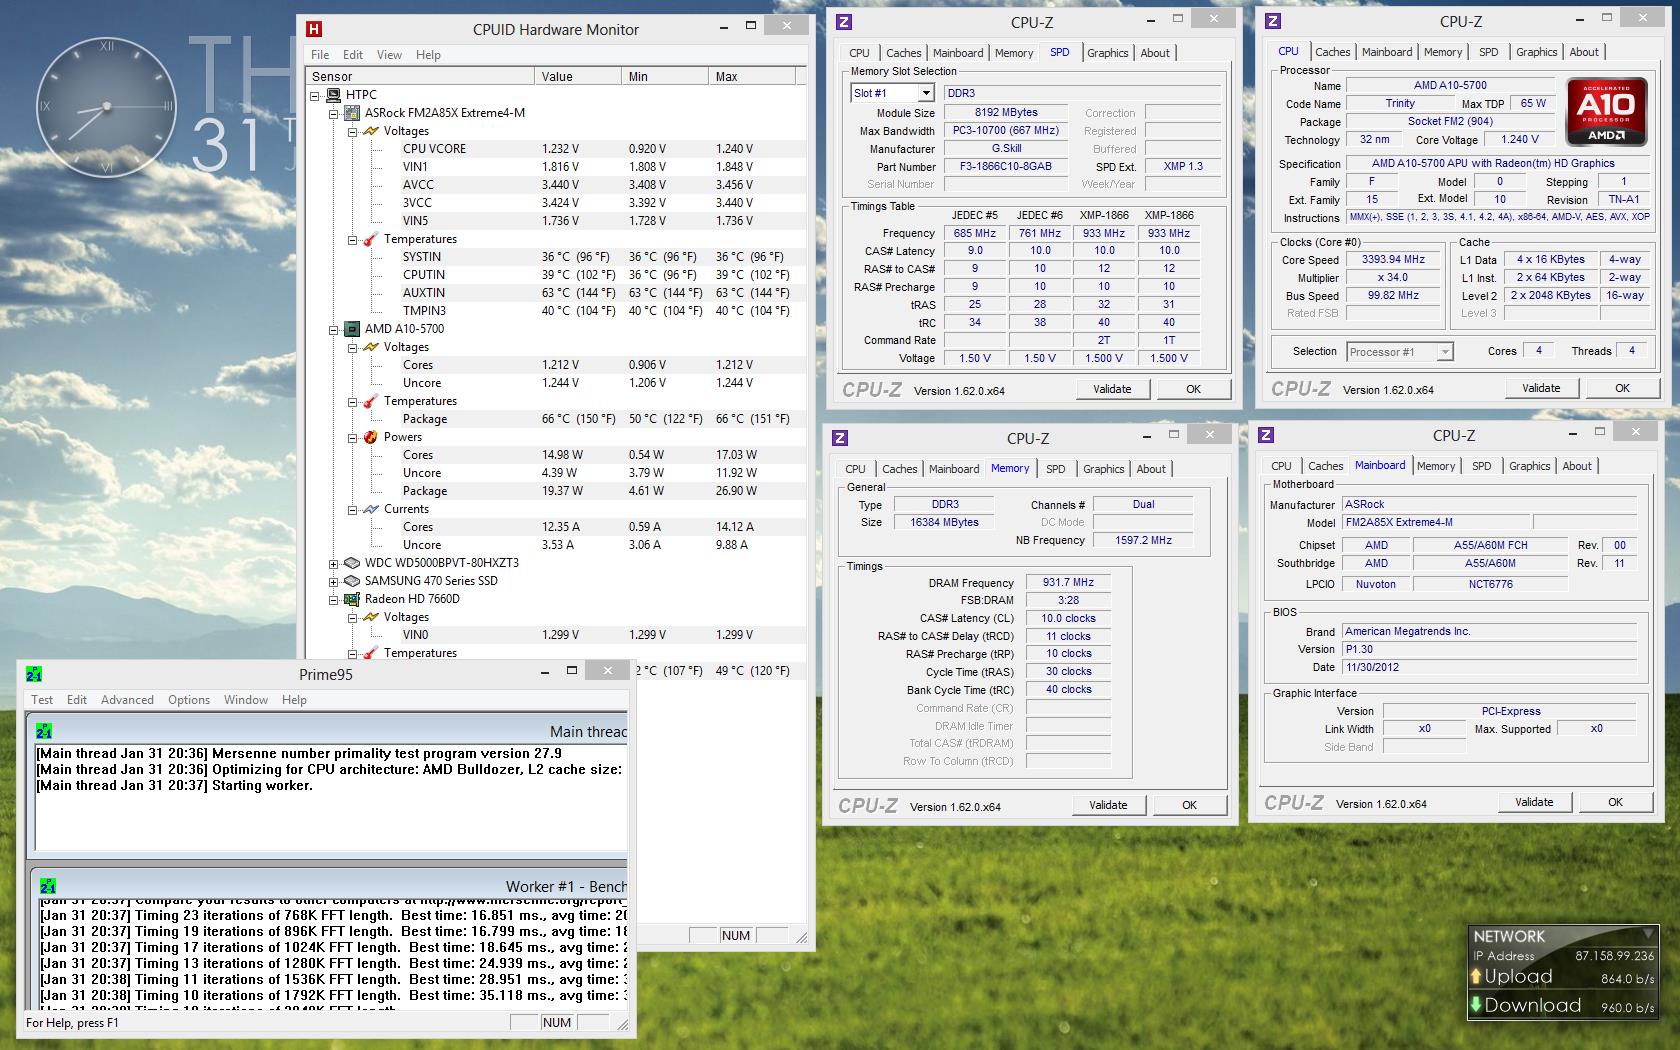Click the Sensor column header

pyautogui.click(x=420, y=76)
